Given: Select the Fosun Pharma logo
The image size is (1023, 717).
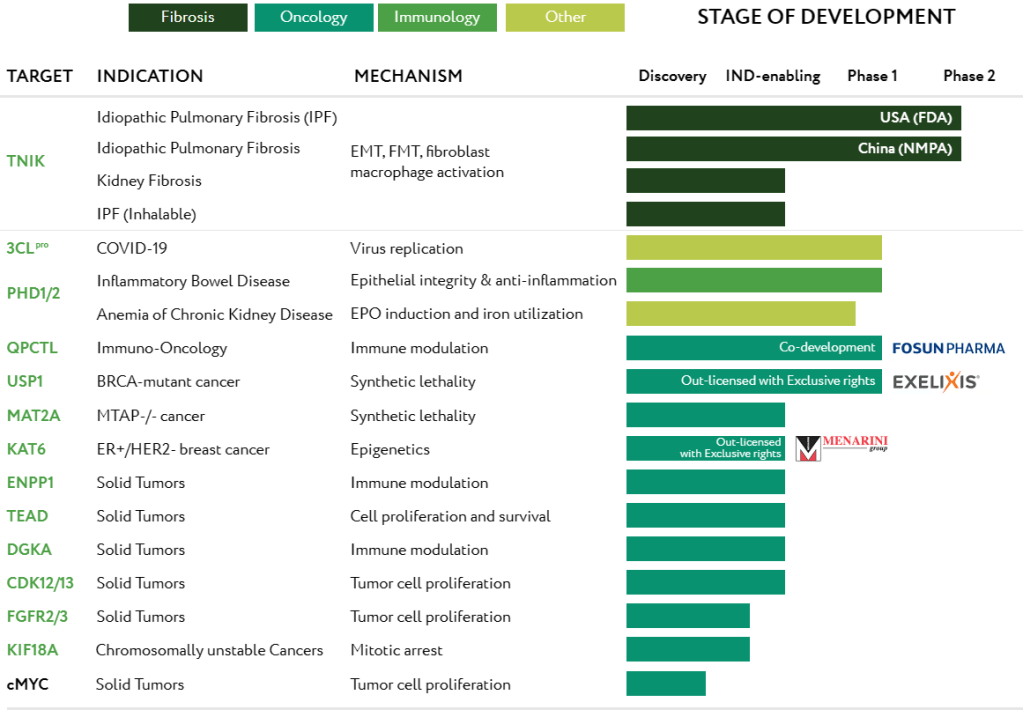Looking at the screenshot, I should (948, 348).
